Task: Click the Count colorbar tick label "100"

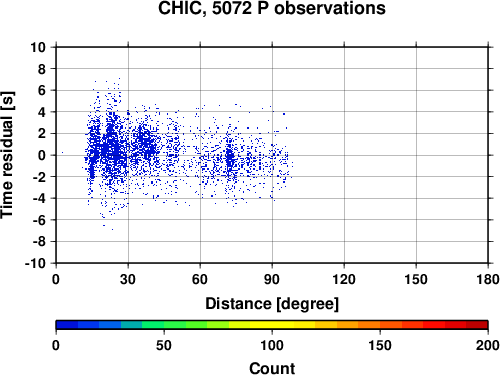Action: point(272,345)
